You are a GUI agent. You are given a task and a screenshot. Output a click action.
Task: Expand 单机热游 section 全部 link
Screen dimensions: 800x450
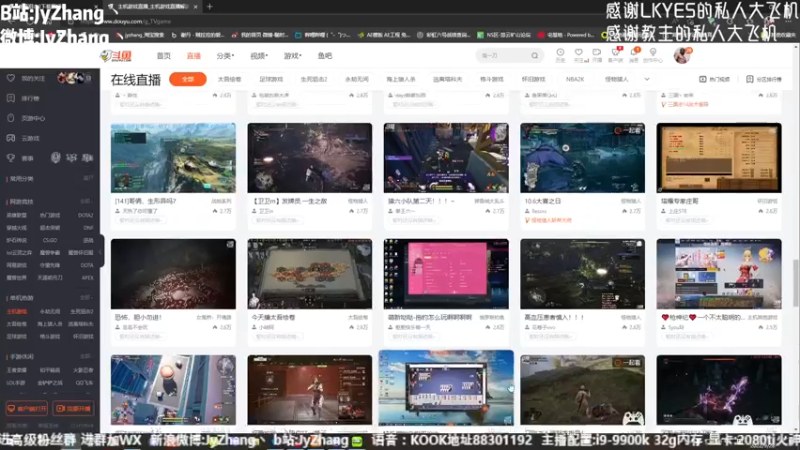coord(86,297)
